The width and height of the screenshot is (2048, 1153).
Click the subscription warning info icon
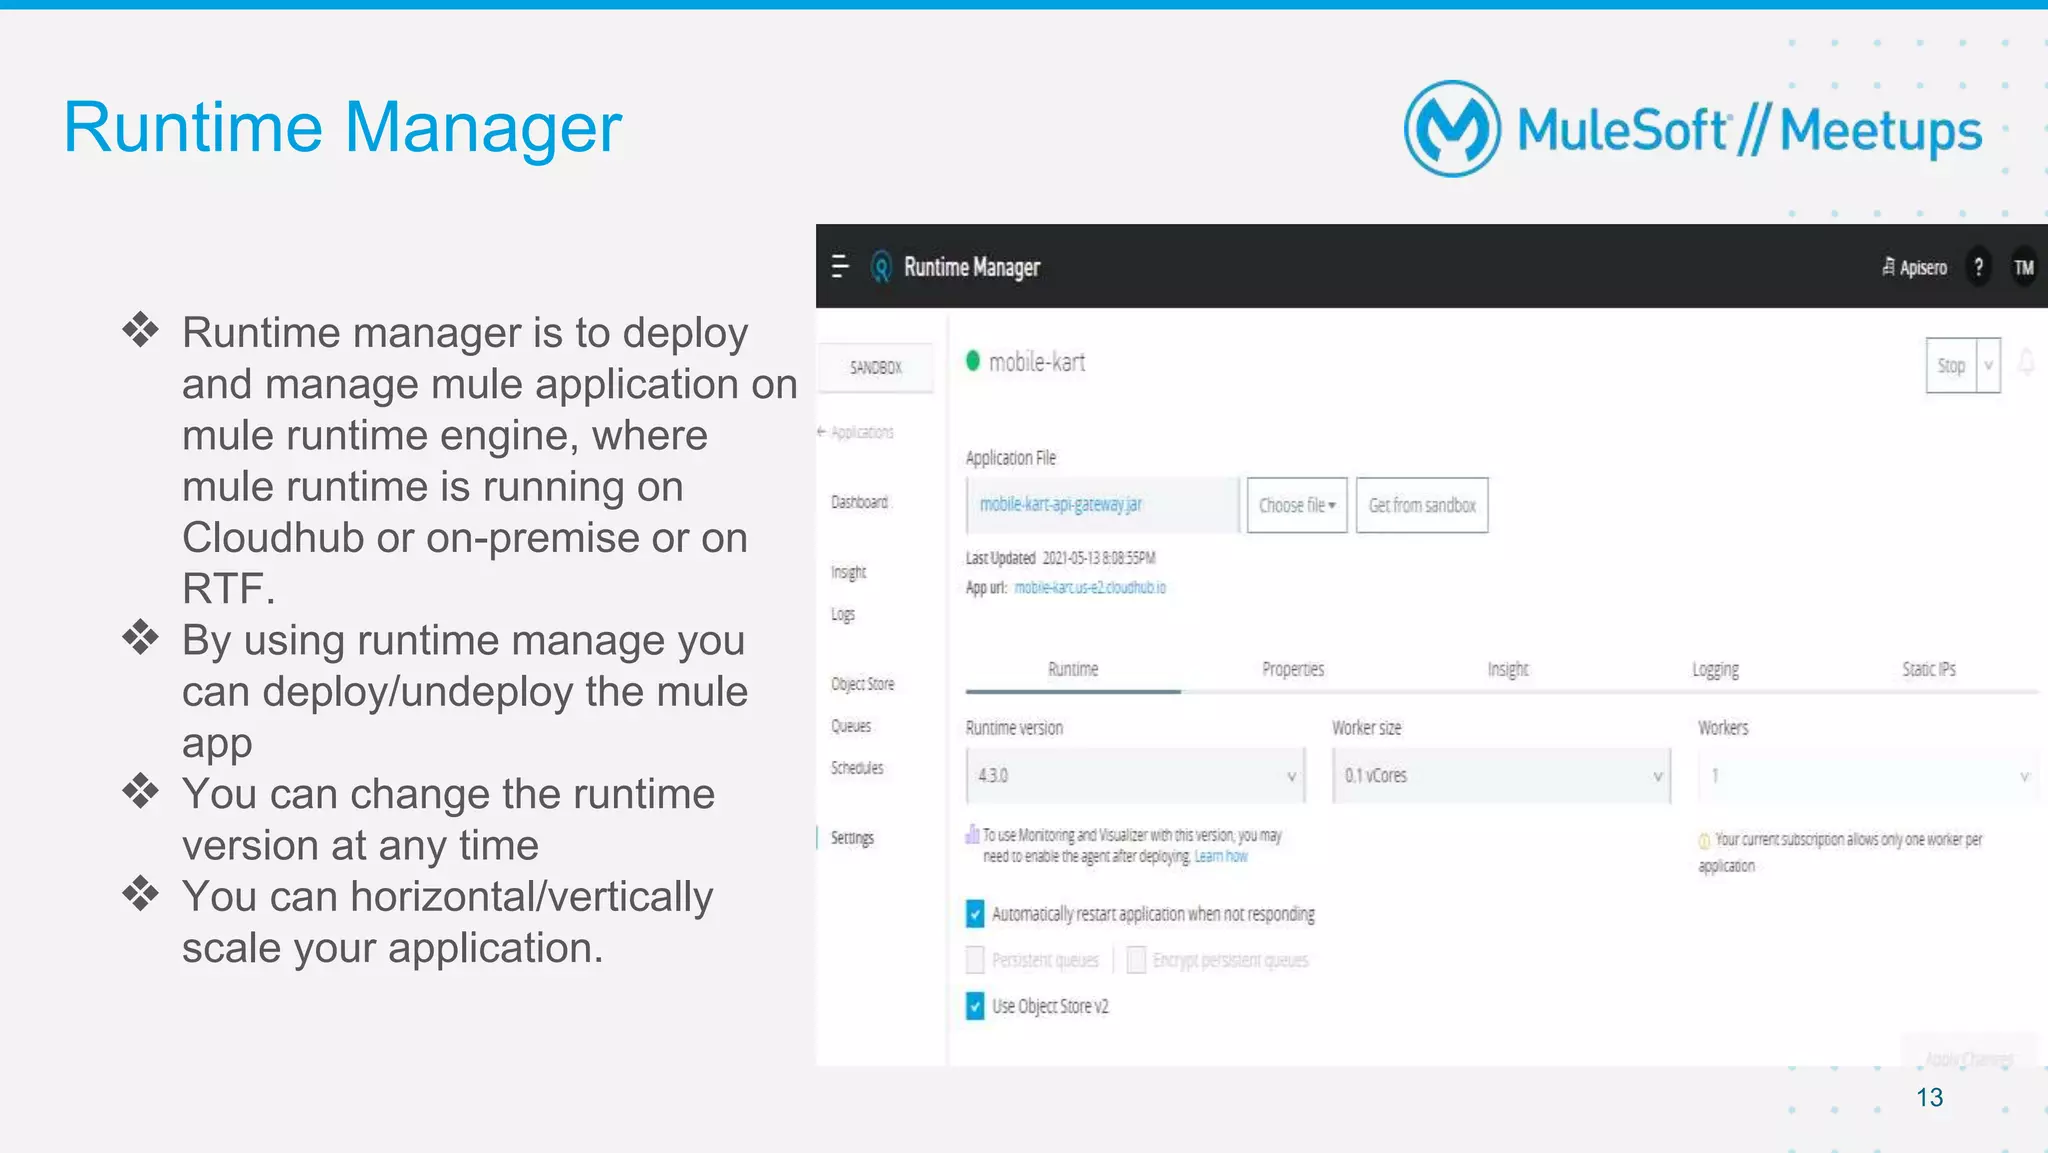[1704, 841]
